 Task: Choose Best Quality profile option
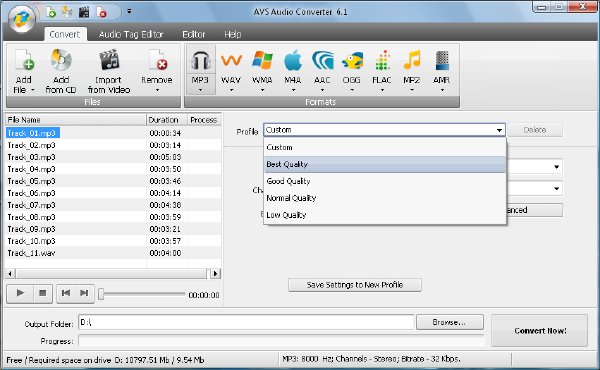[x=385, y=164]
